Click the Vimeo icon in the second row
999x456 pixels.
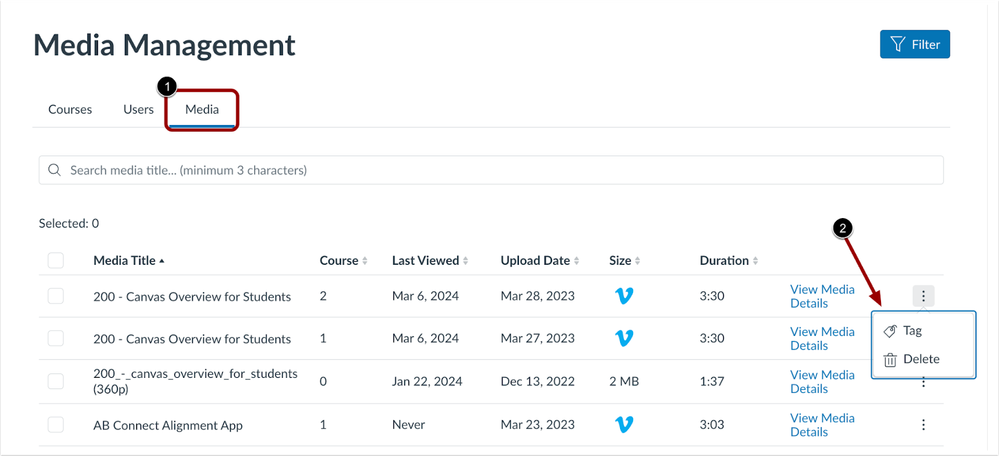624,339
